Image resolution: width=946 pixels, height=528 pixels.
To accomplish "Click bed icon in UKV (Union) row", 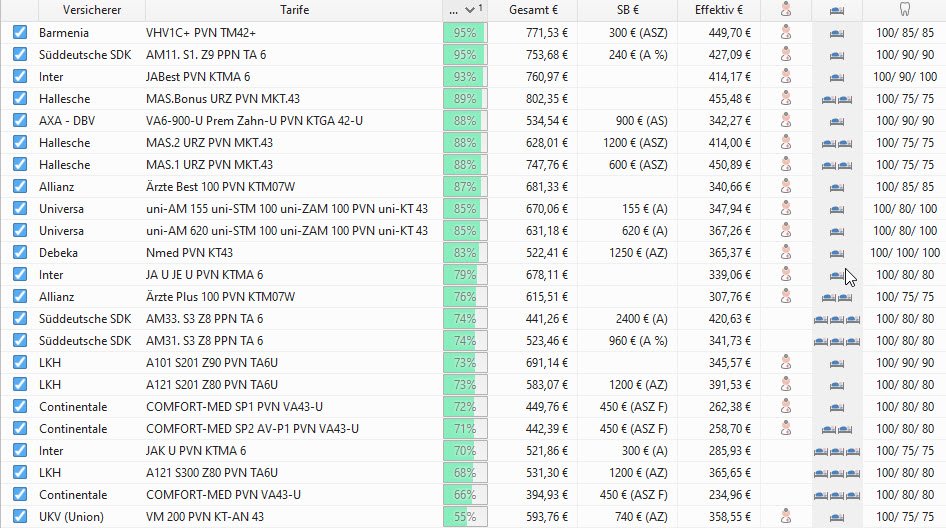I will click(x=837, y=518).
